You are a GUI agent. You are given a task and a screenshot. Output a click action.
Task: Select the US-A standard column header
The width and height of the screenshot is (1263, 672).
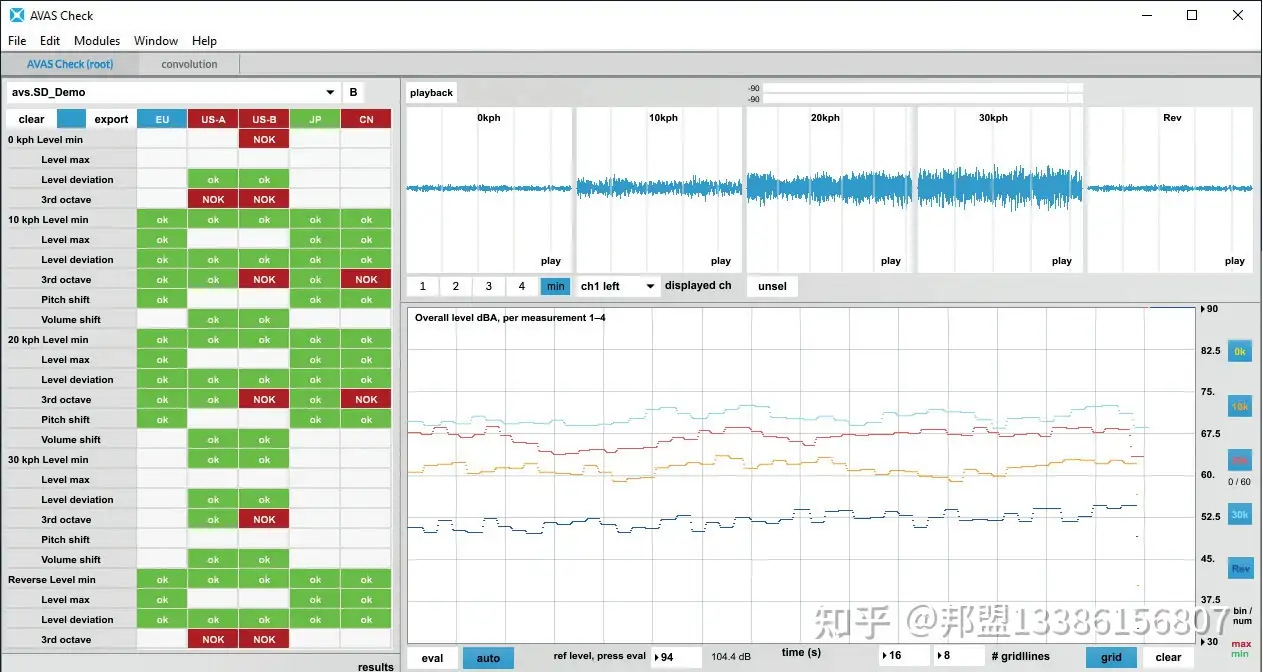tap(213, 119)
